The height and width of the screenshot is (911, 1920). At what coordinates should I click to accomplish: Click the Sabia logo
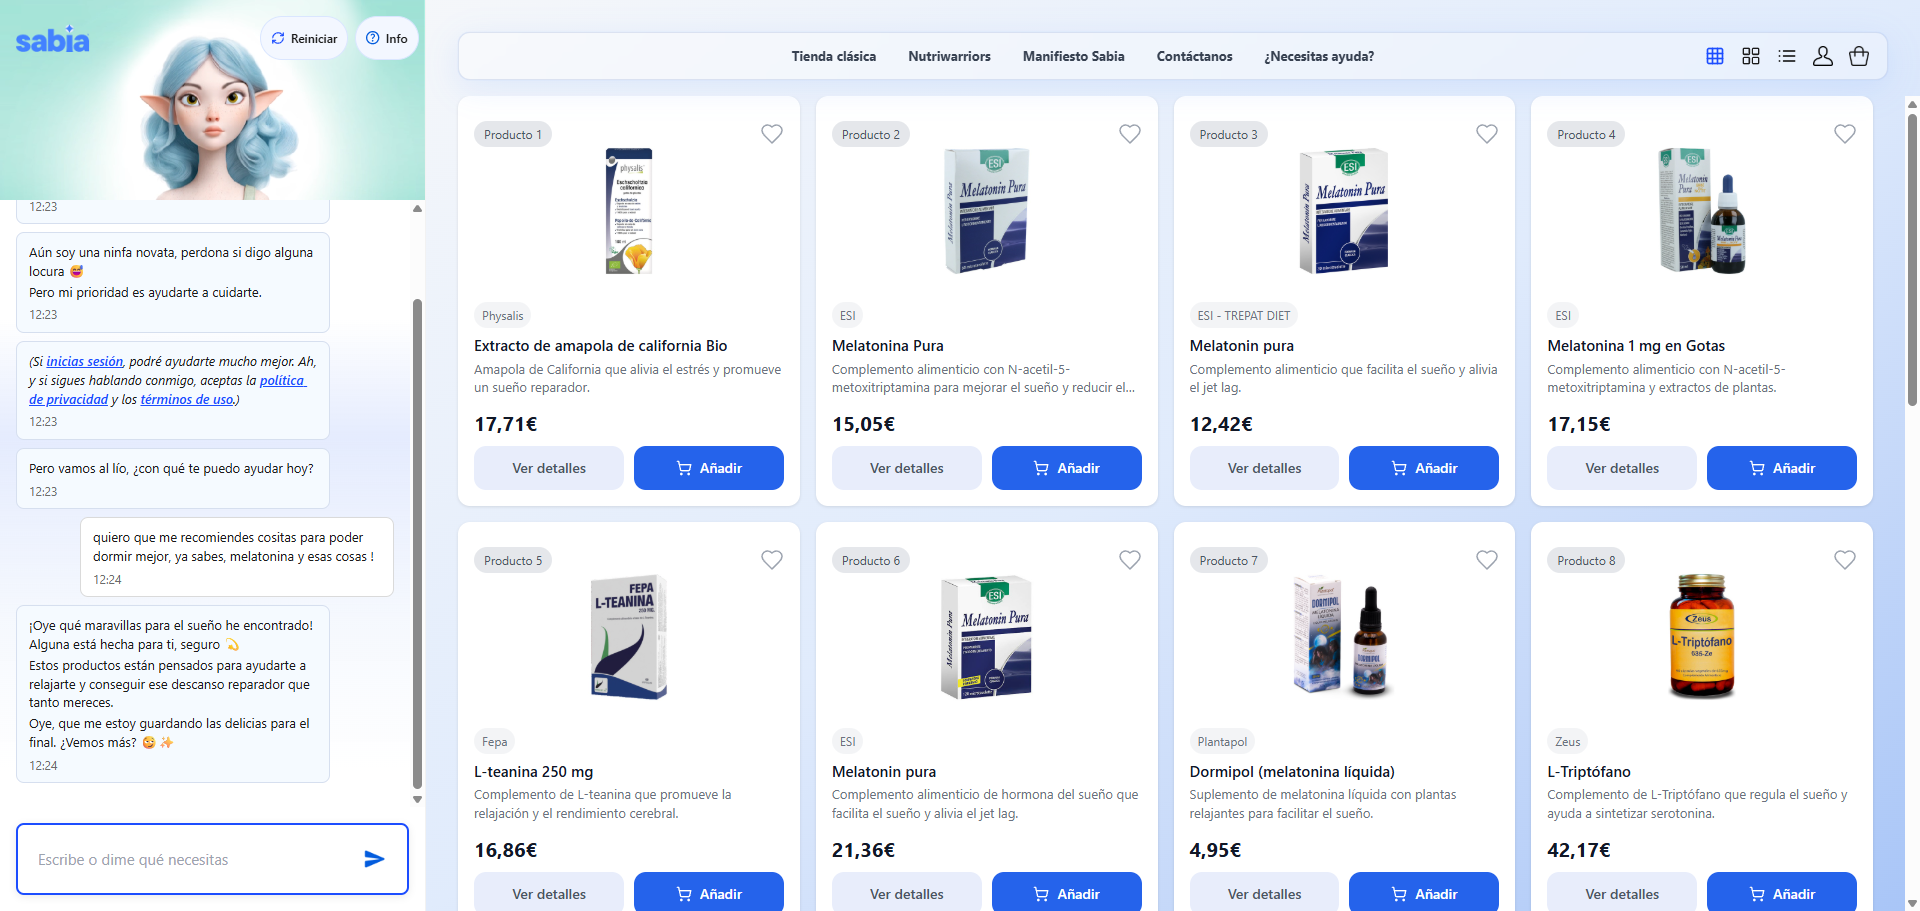[x=52, y=40]
